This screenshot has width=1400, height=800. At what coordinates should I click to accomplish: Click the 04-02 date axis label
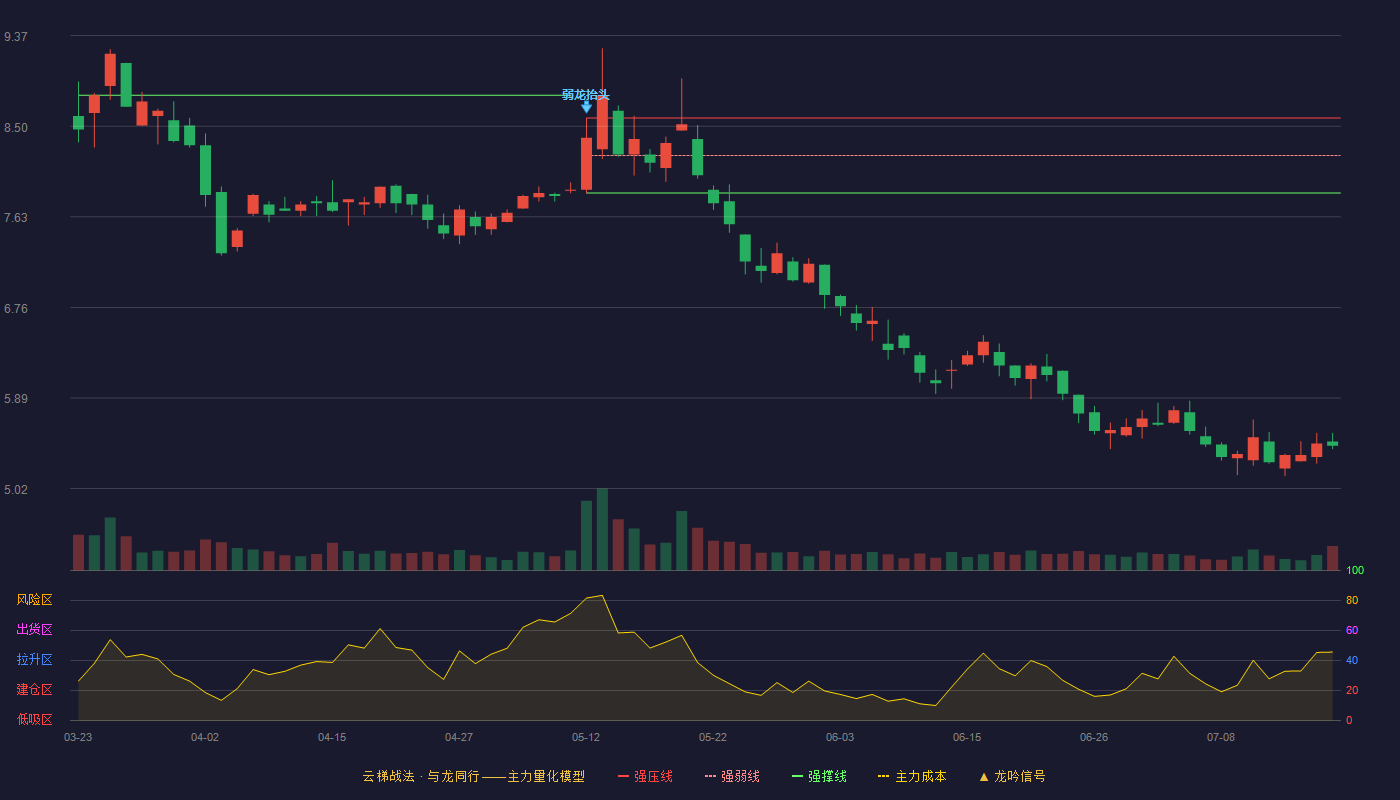click(205, 737)
